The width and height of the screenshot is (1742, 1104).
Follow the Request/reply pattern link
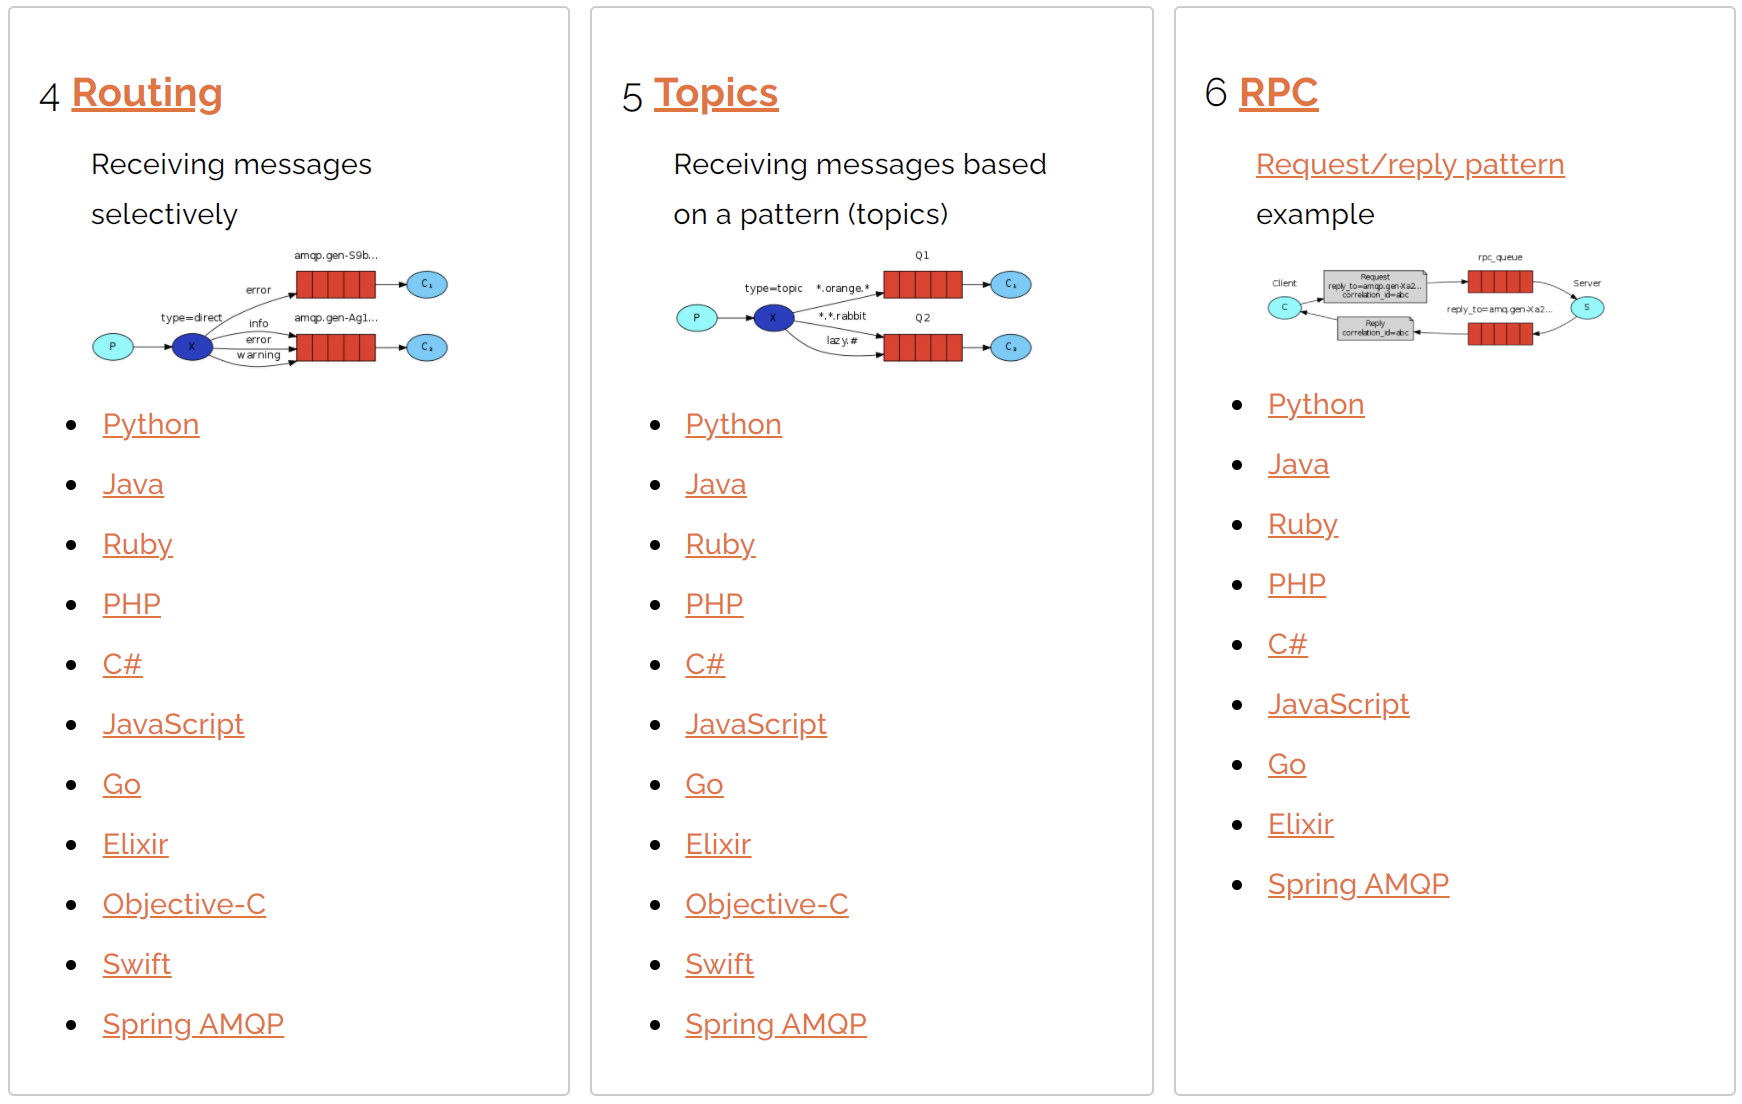click(1409, 164)
